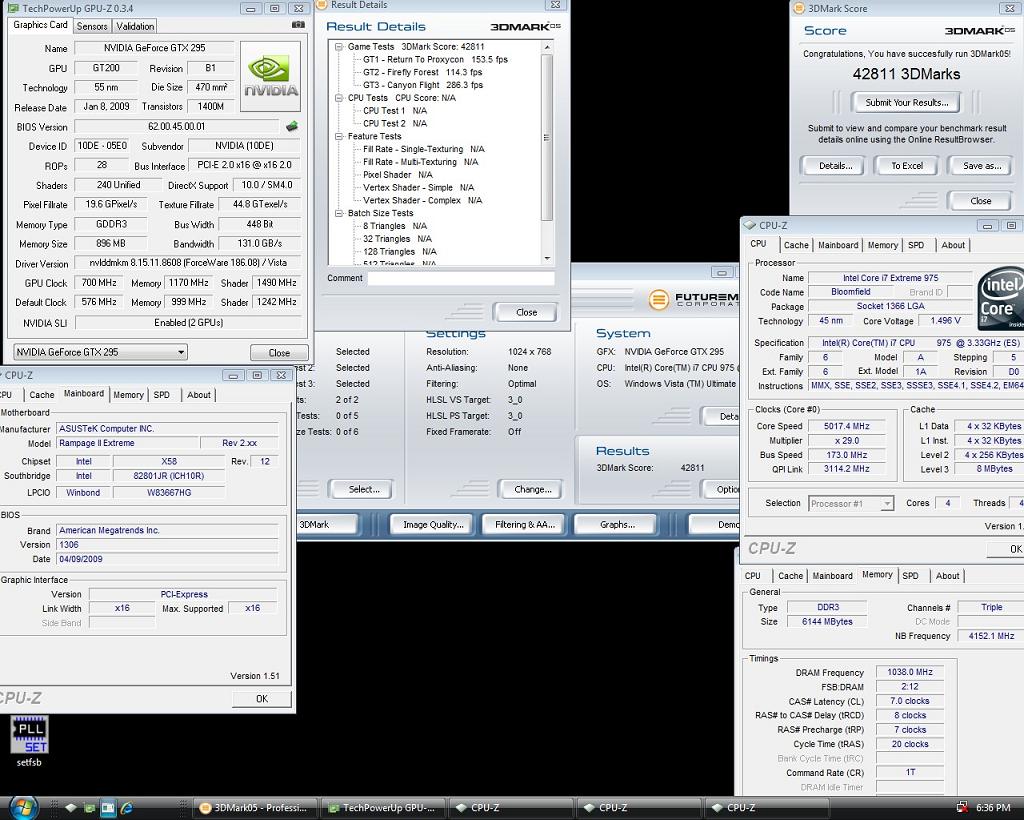The height and width of the screenshot is (820, 1024).
Task: Launch GPU-Z from the quick launch bar
Action: pos(89,808)
